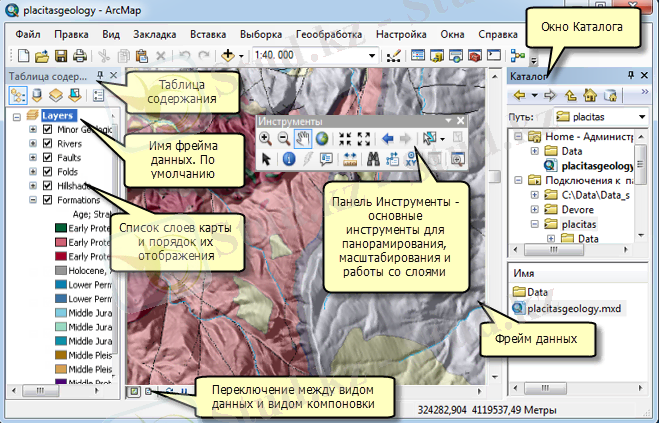Image resolution: width=659 pixels, height=423 pixels.
Task: Go back to previous extent
Action: tap(387, 138)
